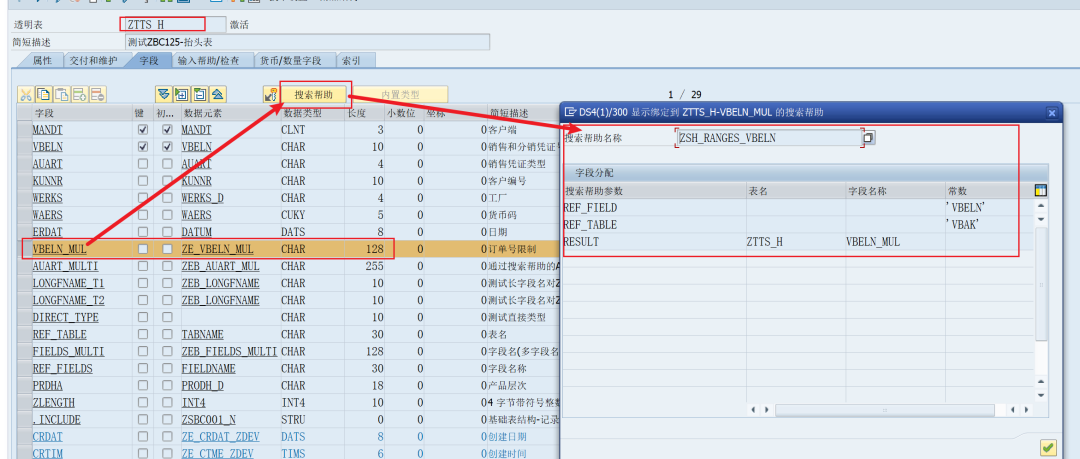Click the horizontal scrollbar in search help dialog
Viewport: 1080px width, 459px height.
(x=884, y=410)
